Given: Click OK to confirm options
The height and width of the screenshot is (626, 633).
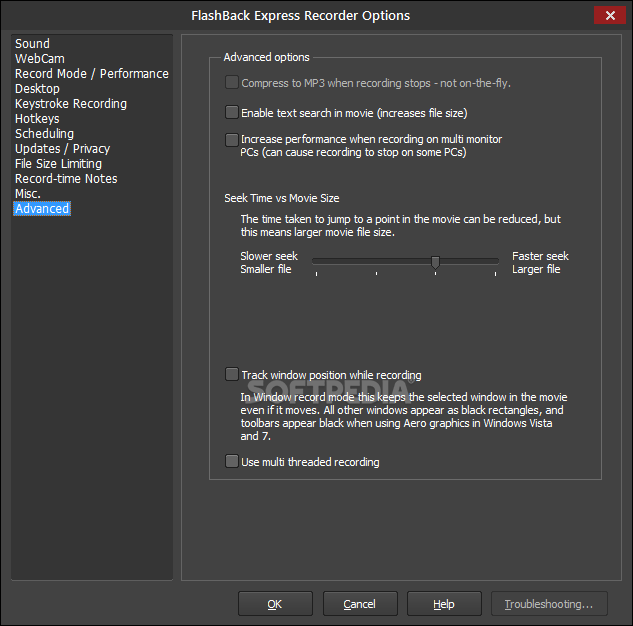Looking at the screenshot, I should pos(275,604).
